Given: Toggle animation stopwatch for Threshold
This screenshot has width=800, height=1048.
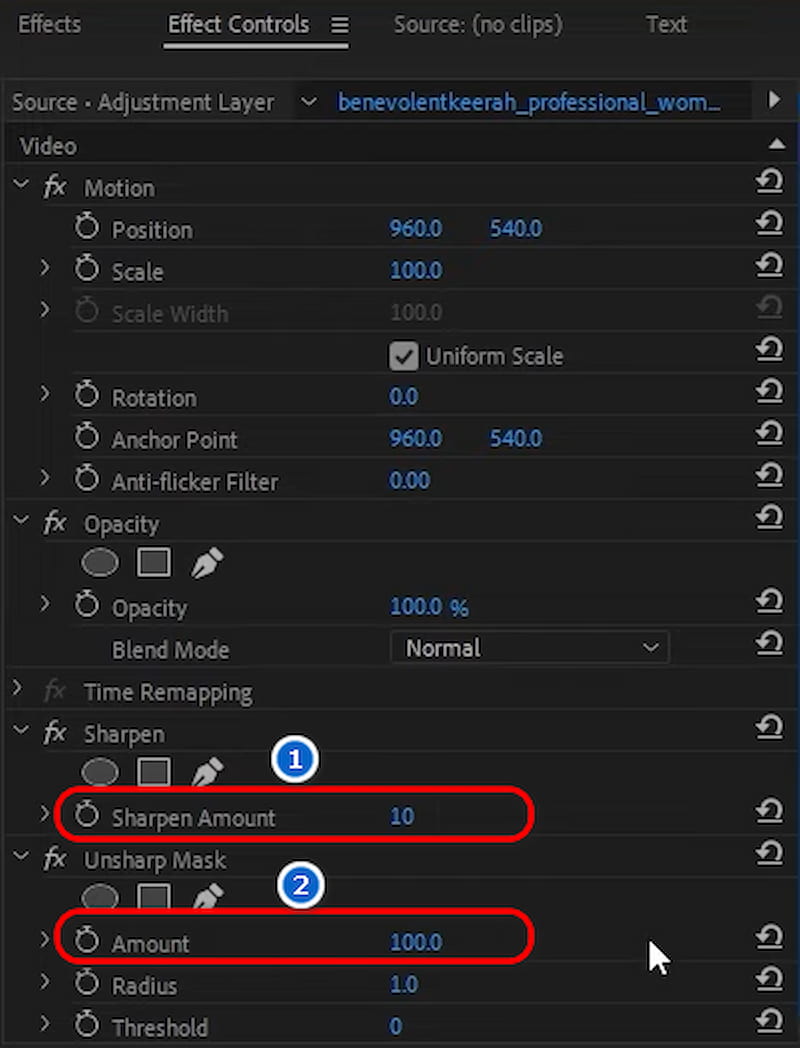Looking at the screenshot, I should [86, 1026].
